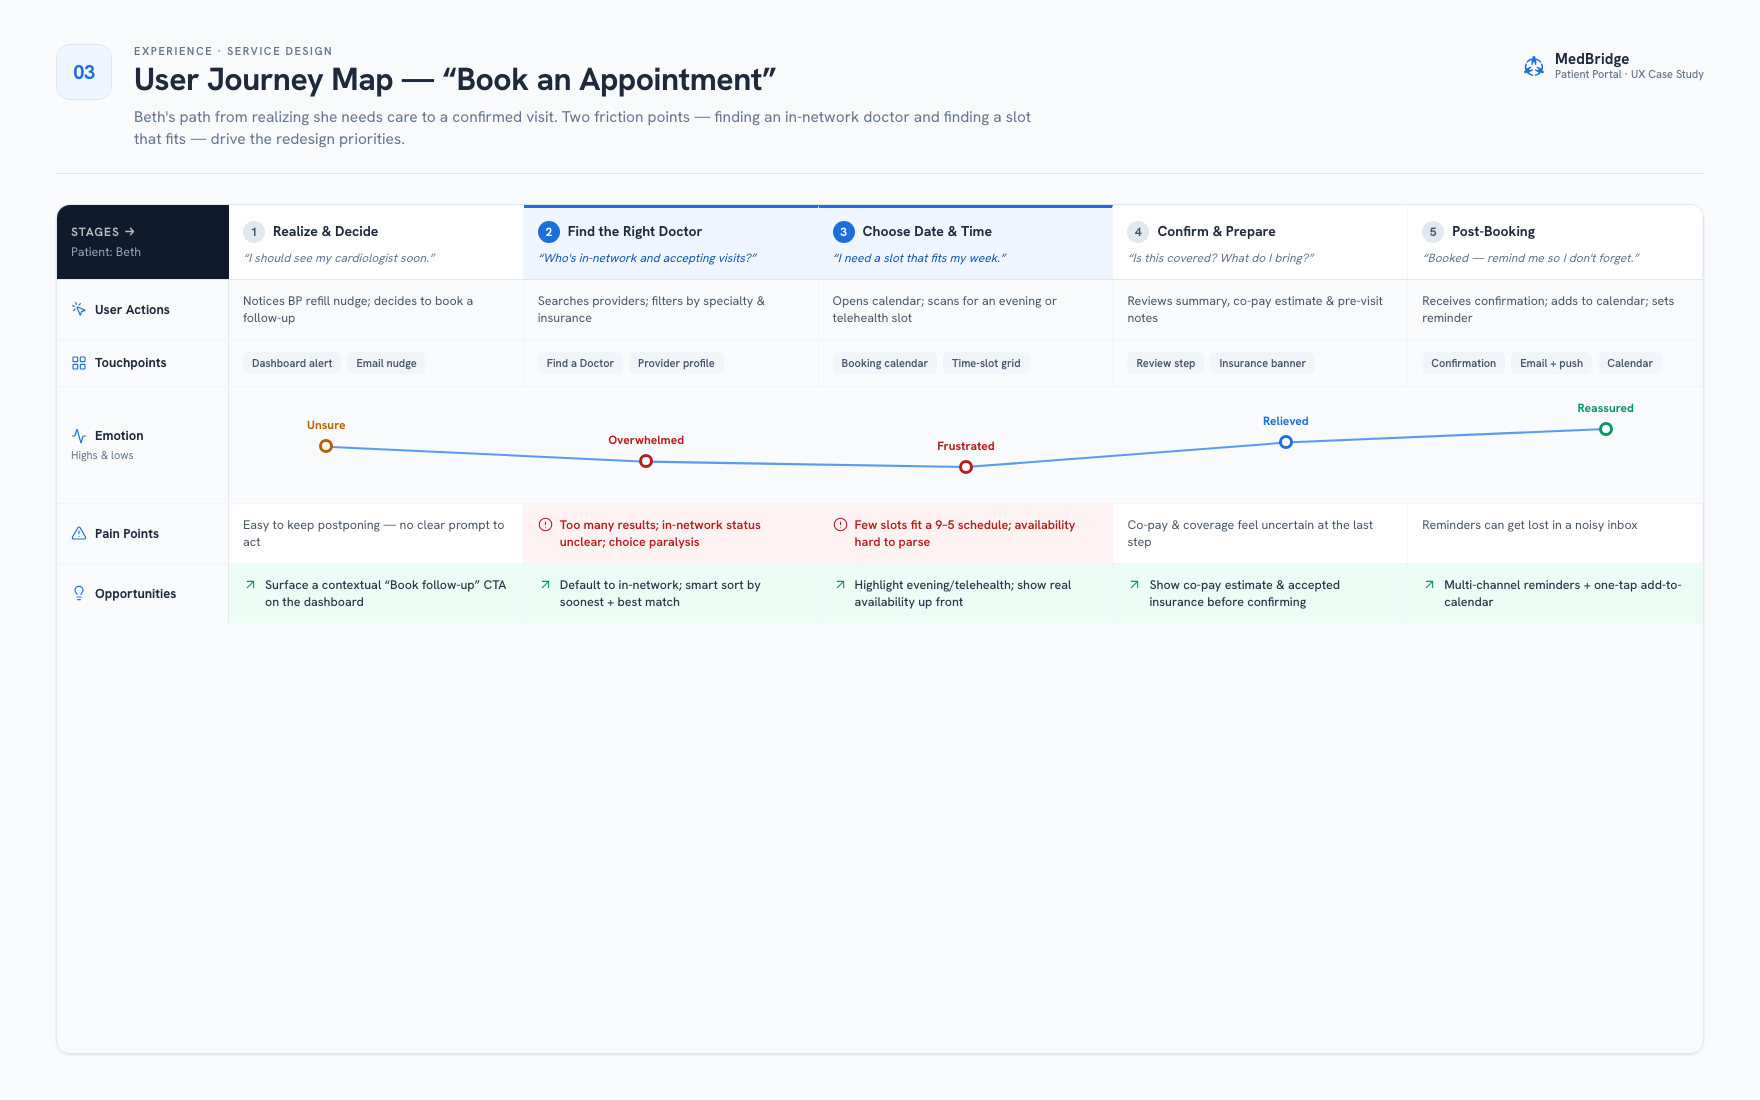Click the Confirmation touchpoint chip
The height and width of the screenshot is (1100, 1760).
(x=1464, y=363)
